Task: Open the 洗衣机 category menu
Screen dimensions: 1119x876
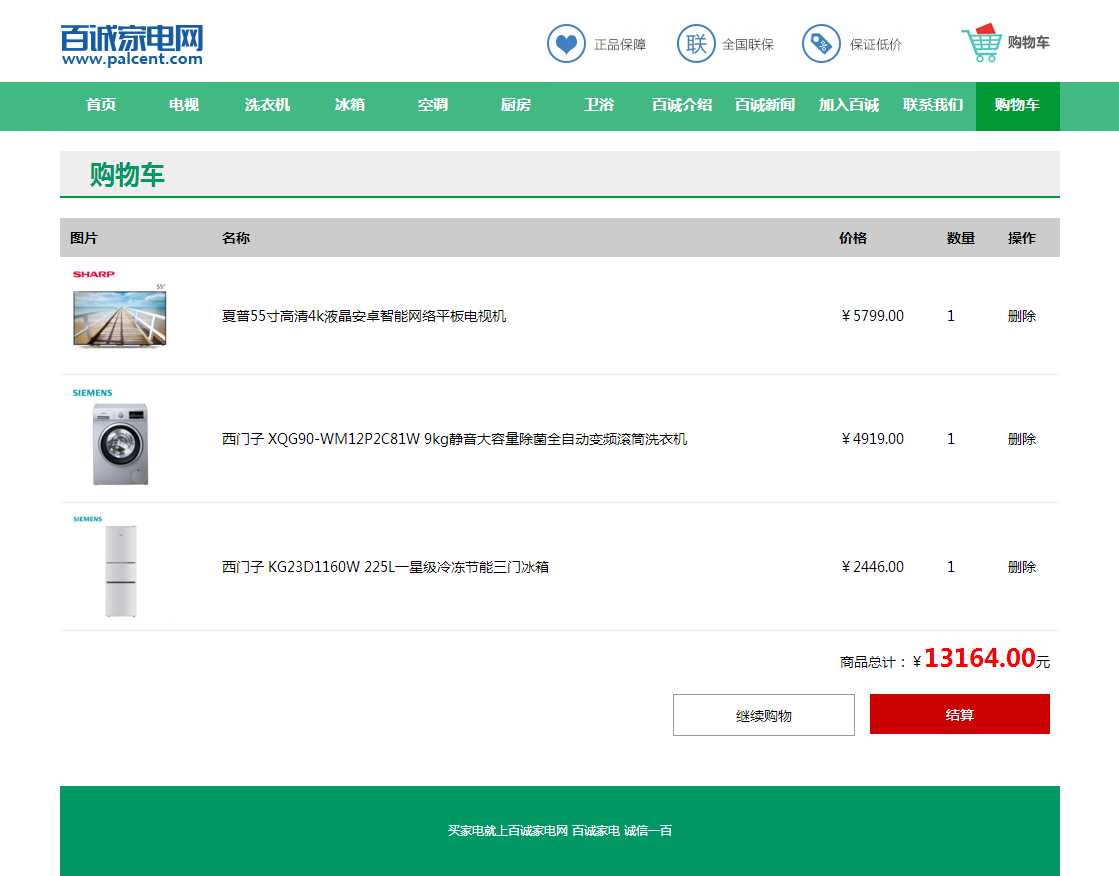Action: click(x=267, y=105)
